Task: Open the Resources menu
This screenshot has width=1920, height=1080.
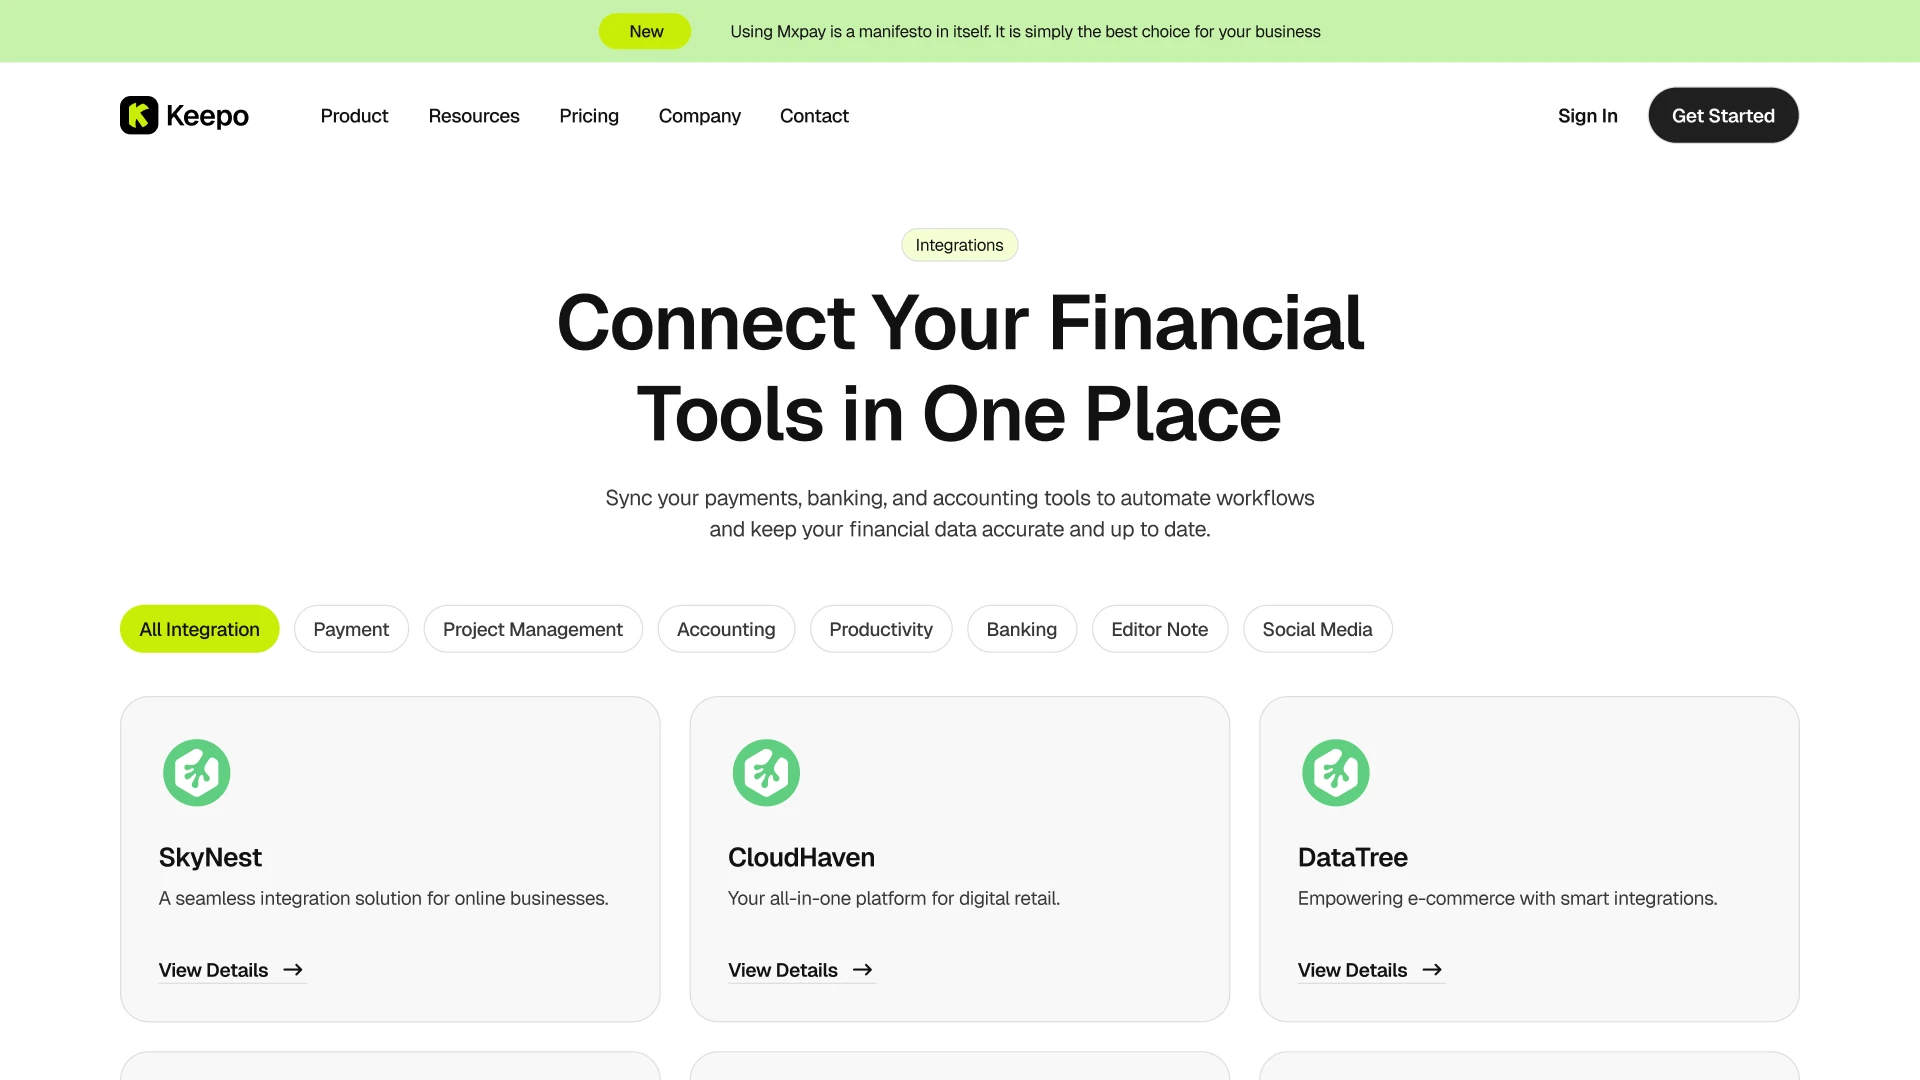Action: coord(474,116)
